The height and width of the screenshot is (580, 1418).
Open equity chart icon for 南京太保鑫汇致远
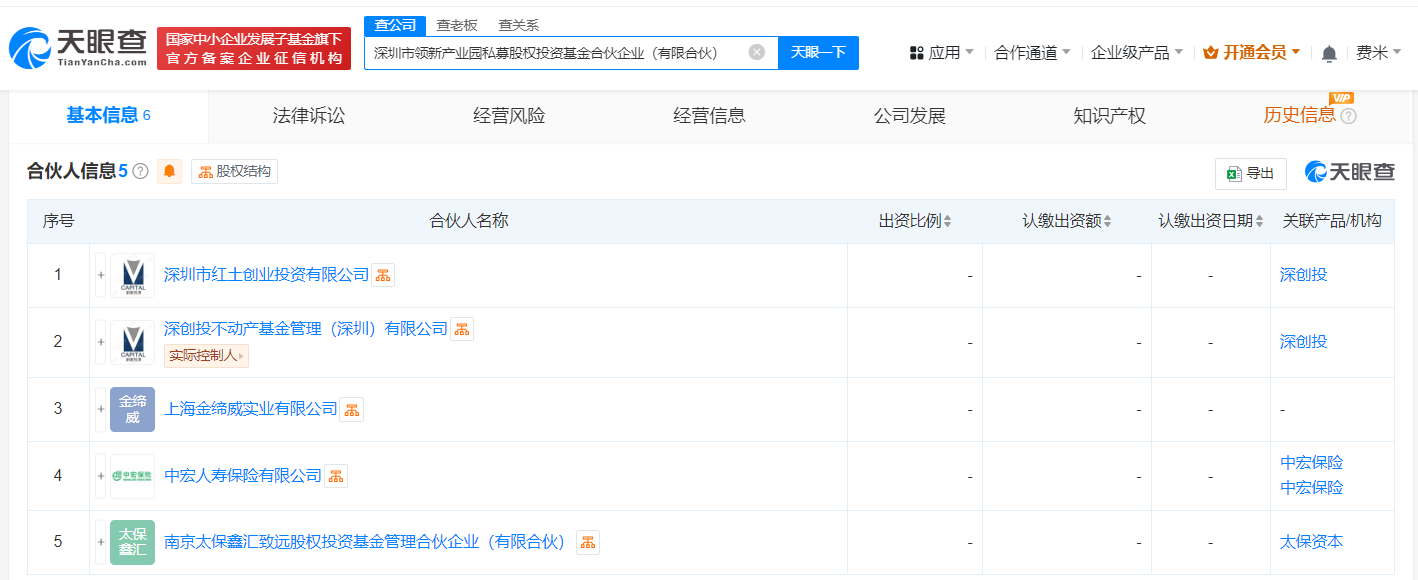point(588,542)
